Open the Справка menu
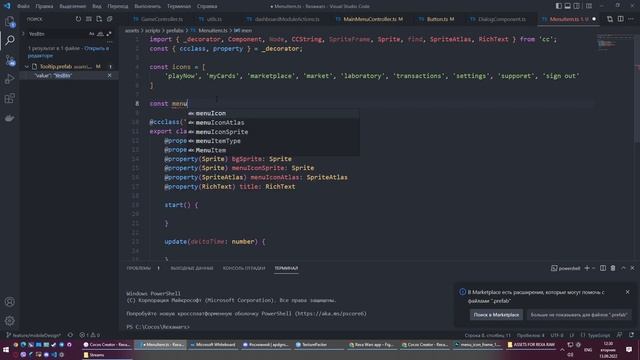Screen dimensions: 640x360 207,6
